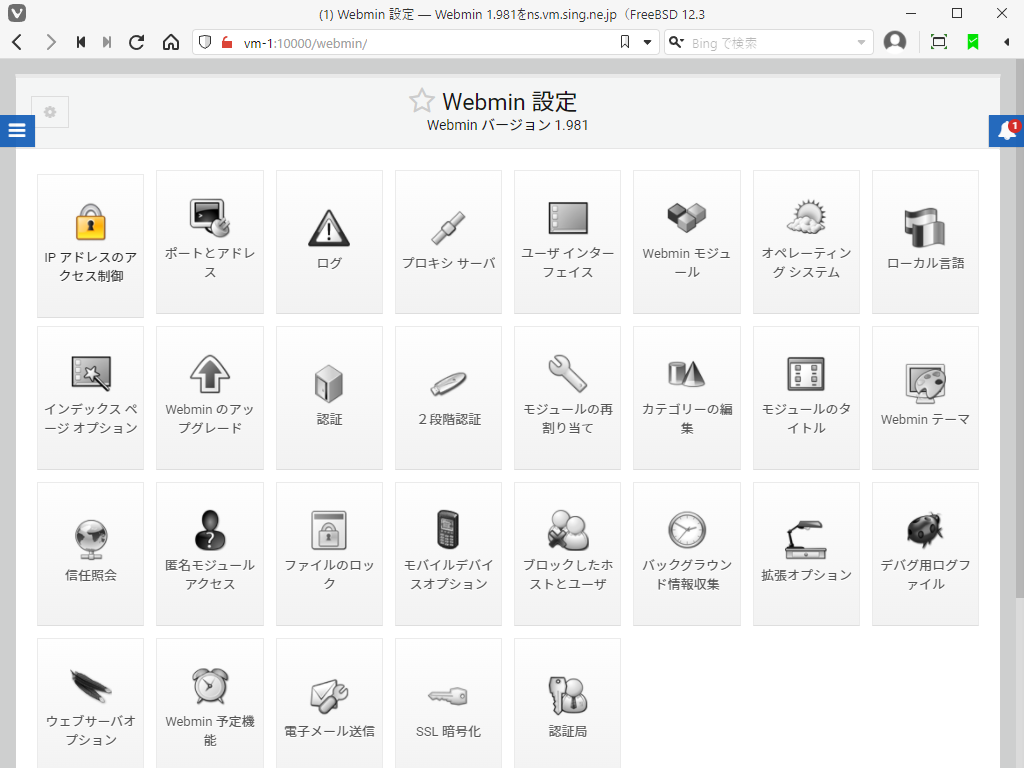Viewport: 1024px width, 768px height.
Task: Open Webmin モジュール page
Action: [x=687, y=242]
